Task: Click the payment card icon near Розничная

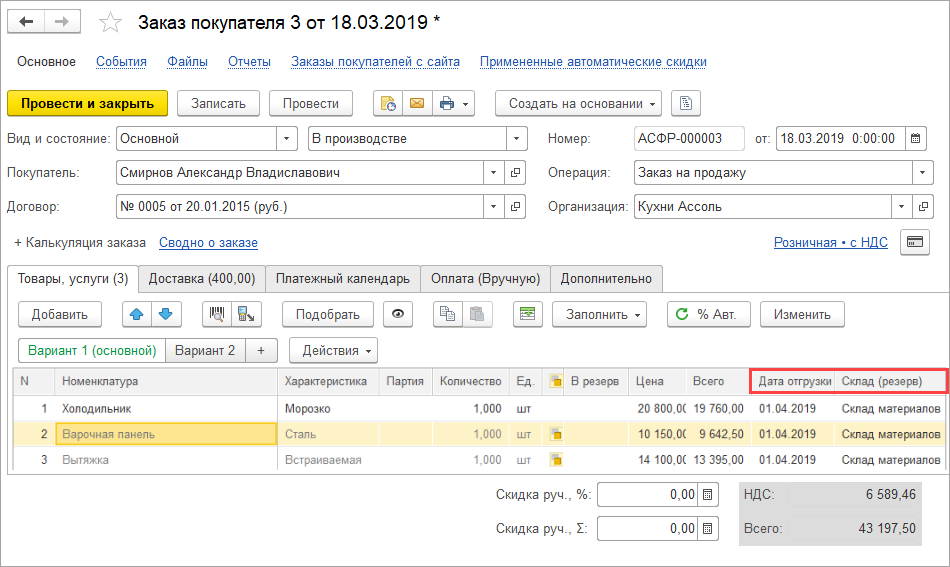Action: [x=914, y=242]
